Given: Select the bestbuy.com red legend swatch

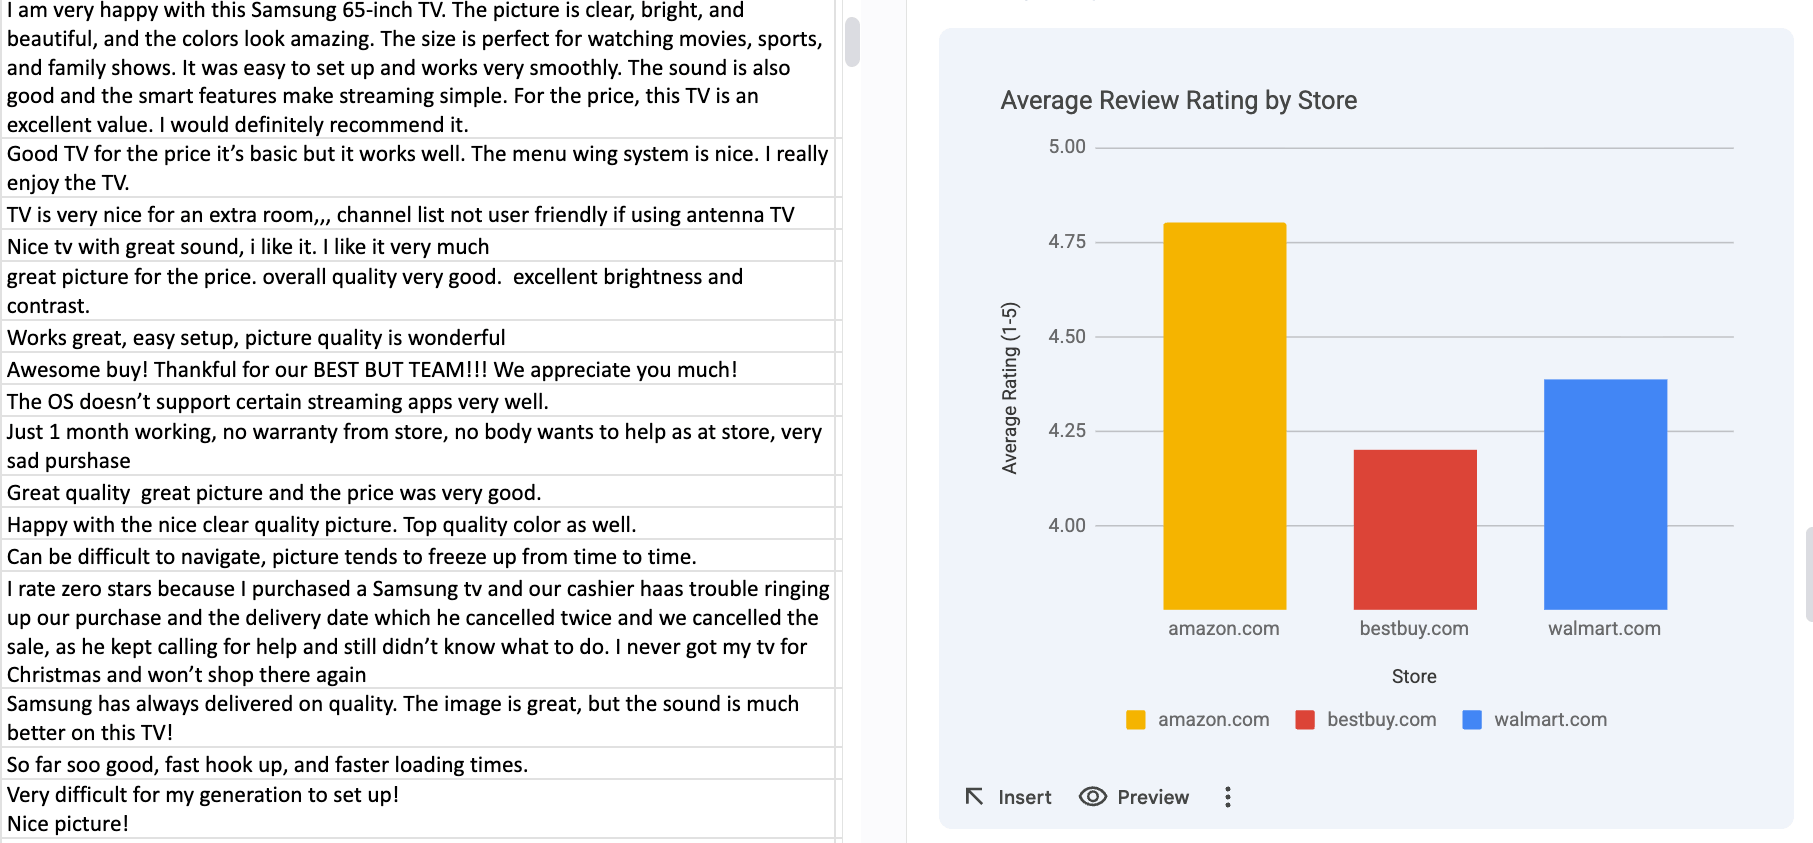Looking at the screenshot, I should pos(1305,719).
